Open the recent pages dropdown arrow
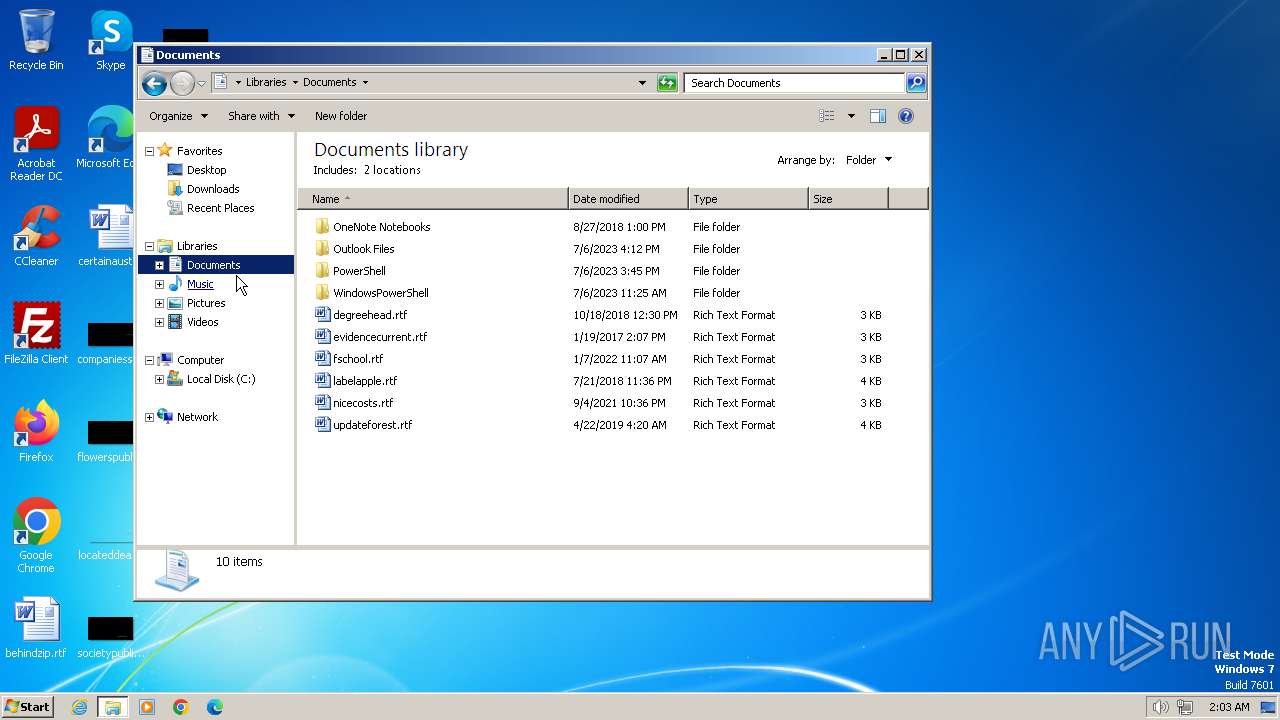This screenshot has width=1280, height=720. click(x=201, y=83)
